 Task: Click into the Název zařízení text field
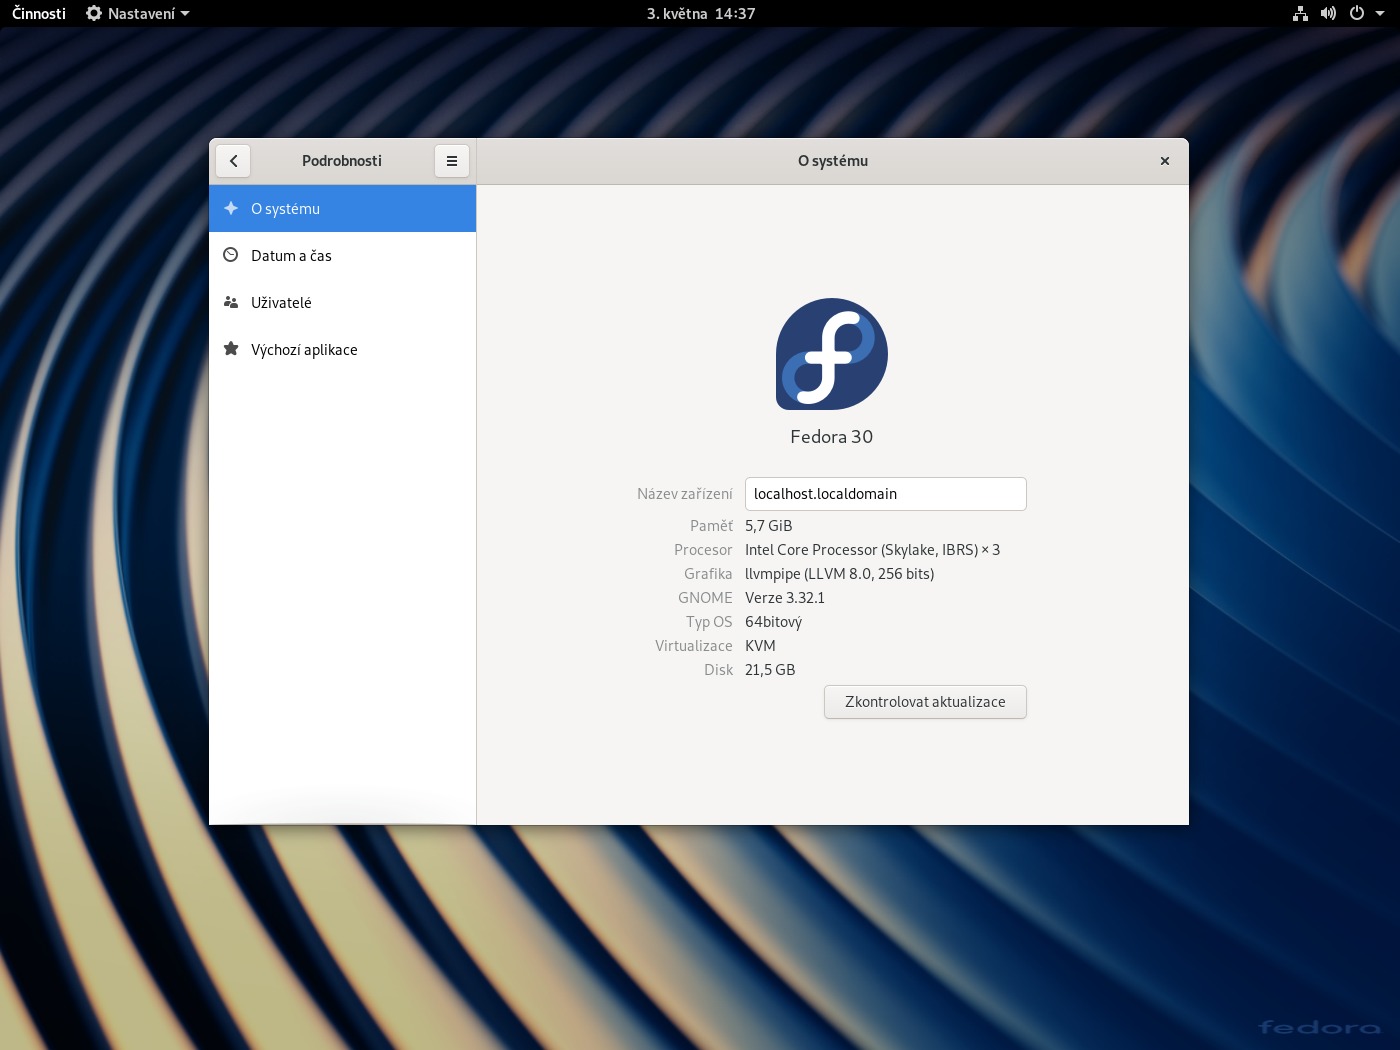point(885,494)
